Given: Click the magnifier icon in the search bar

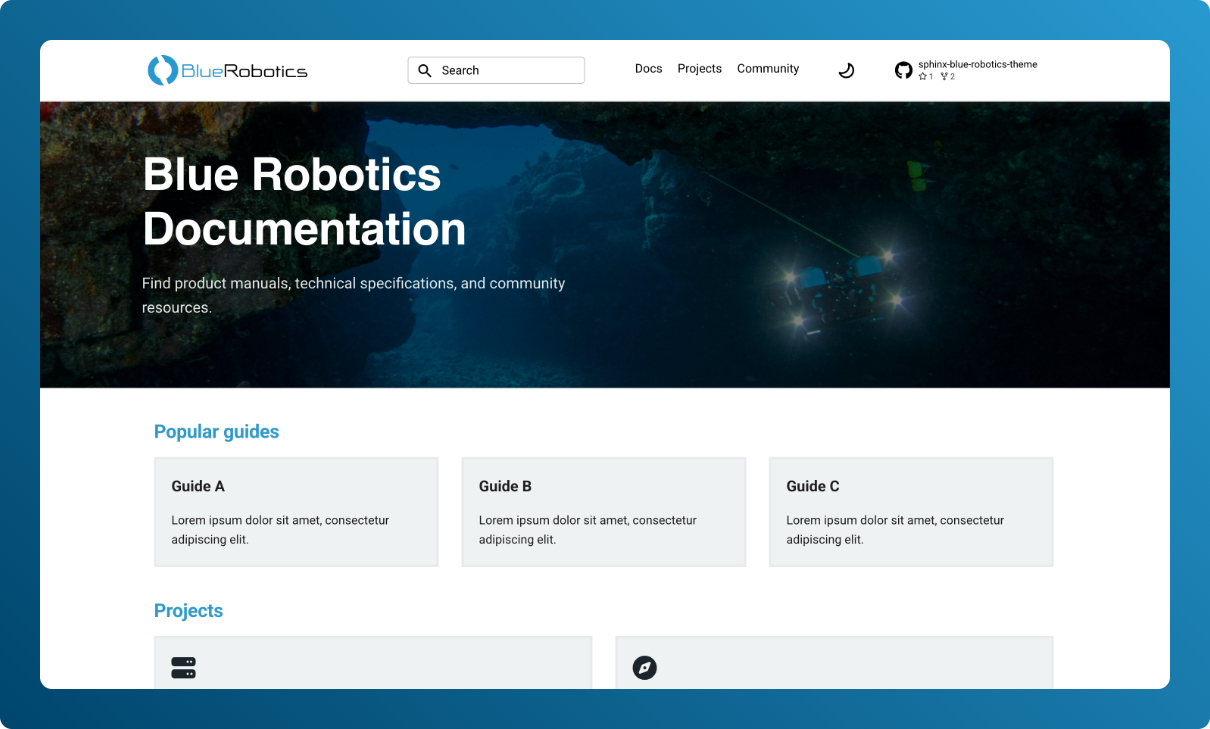Looking at the screenshot, I should click(x=425, y=70).
